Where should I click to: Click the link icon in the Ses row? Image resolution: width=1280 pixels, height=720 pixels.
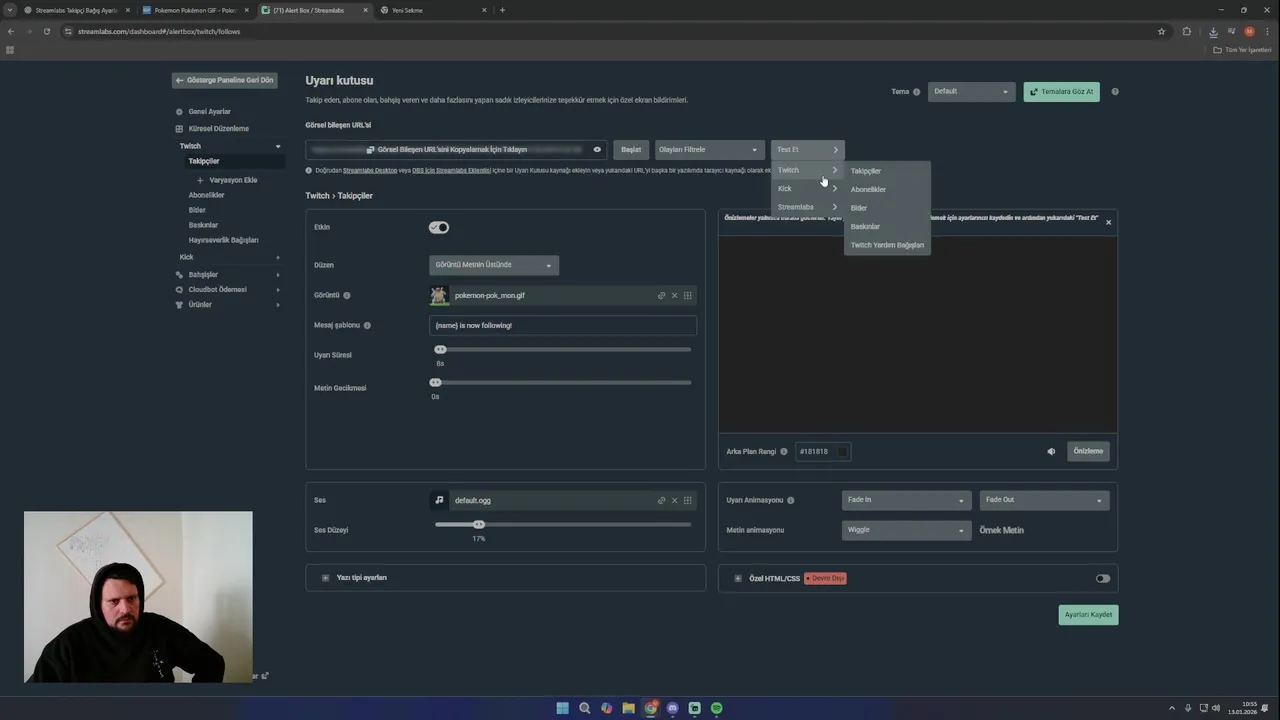[661, 501]
